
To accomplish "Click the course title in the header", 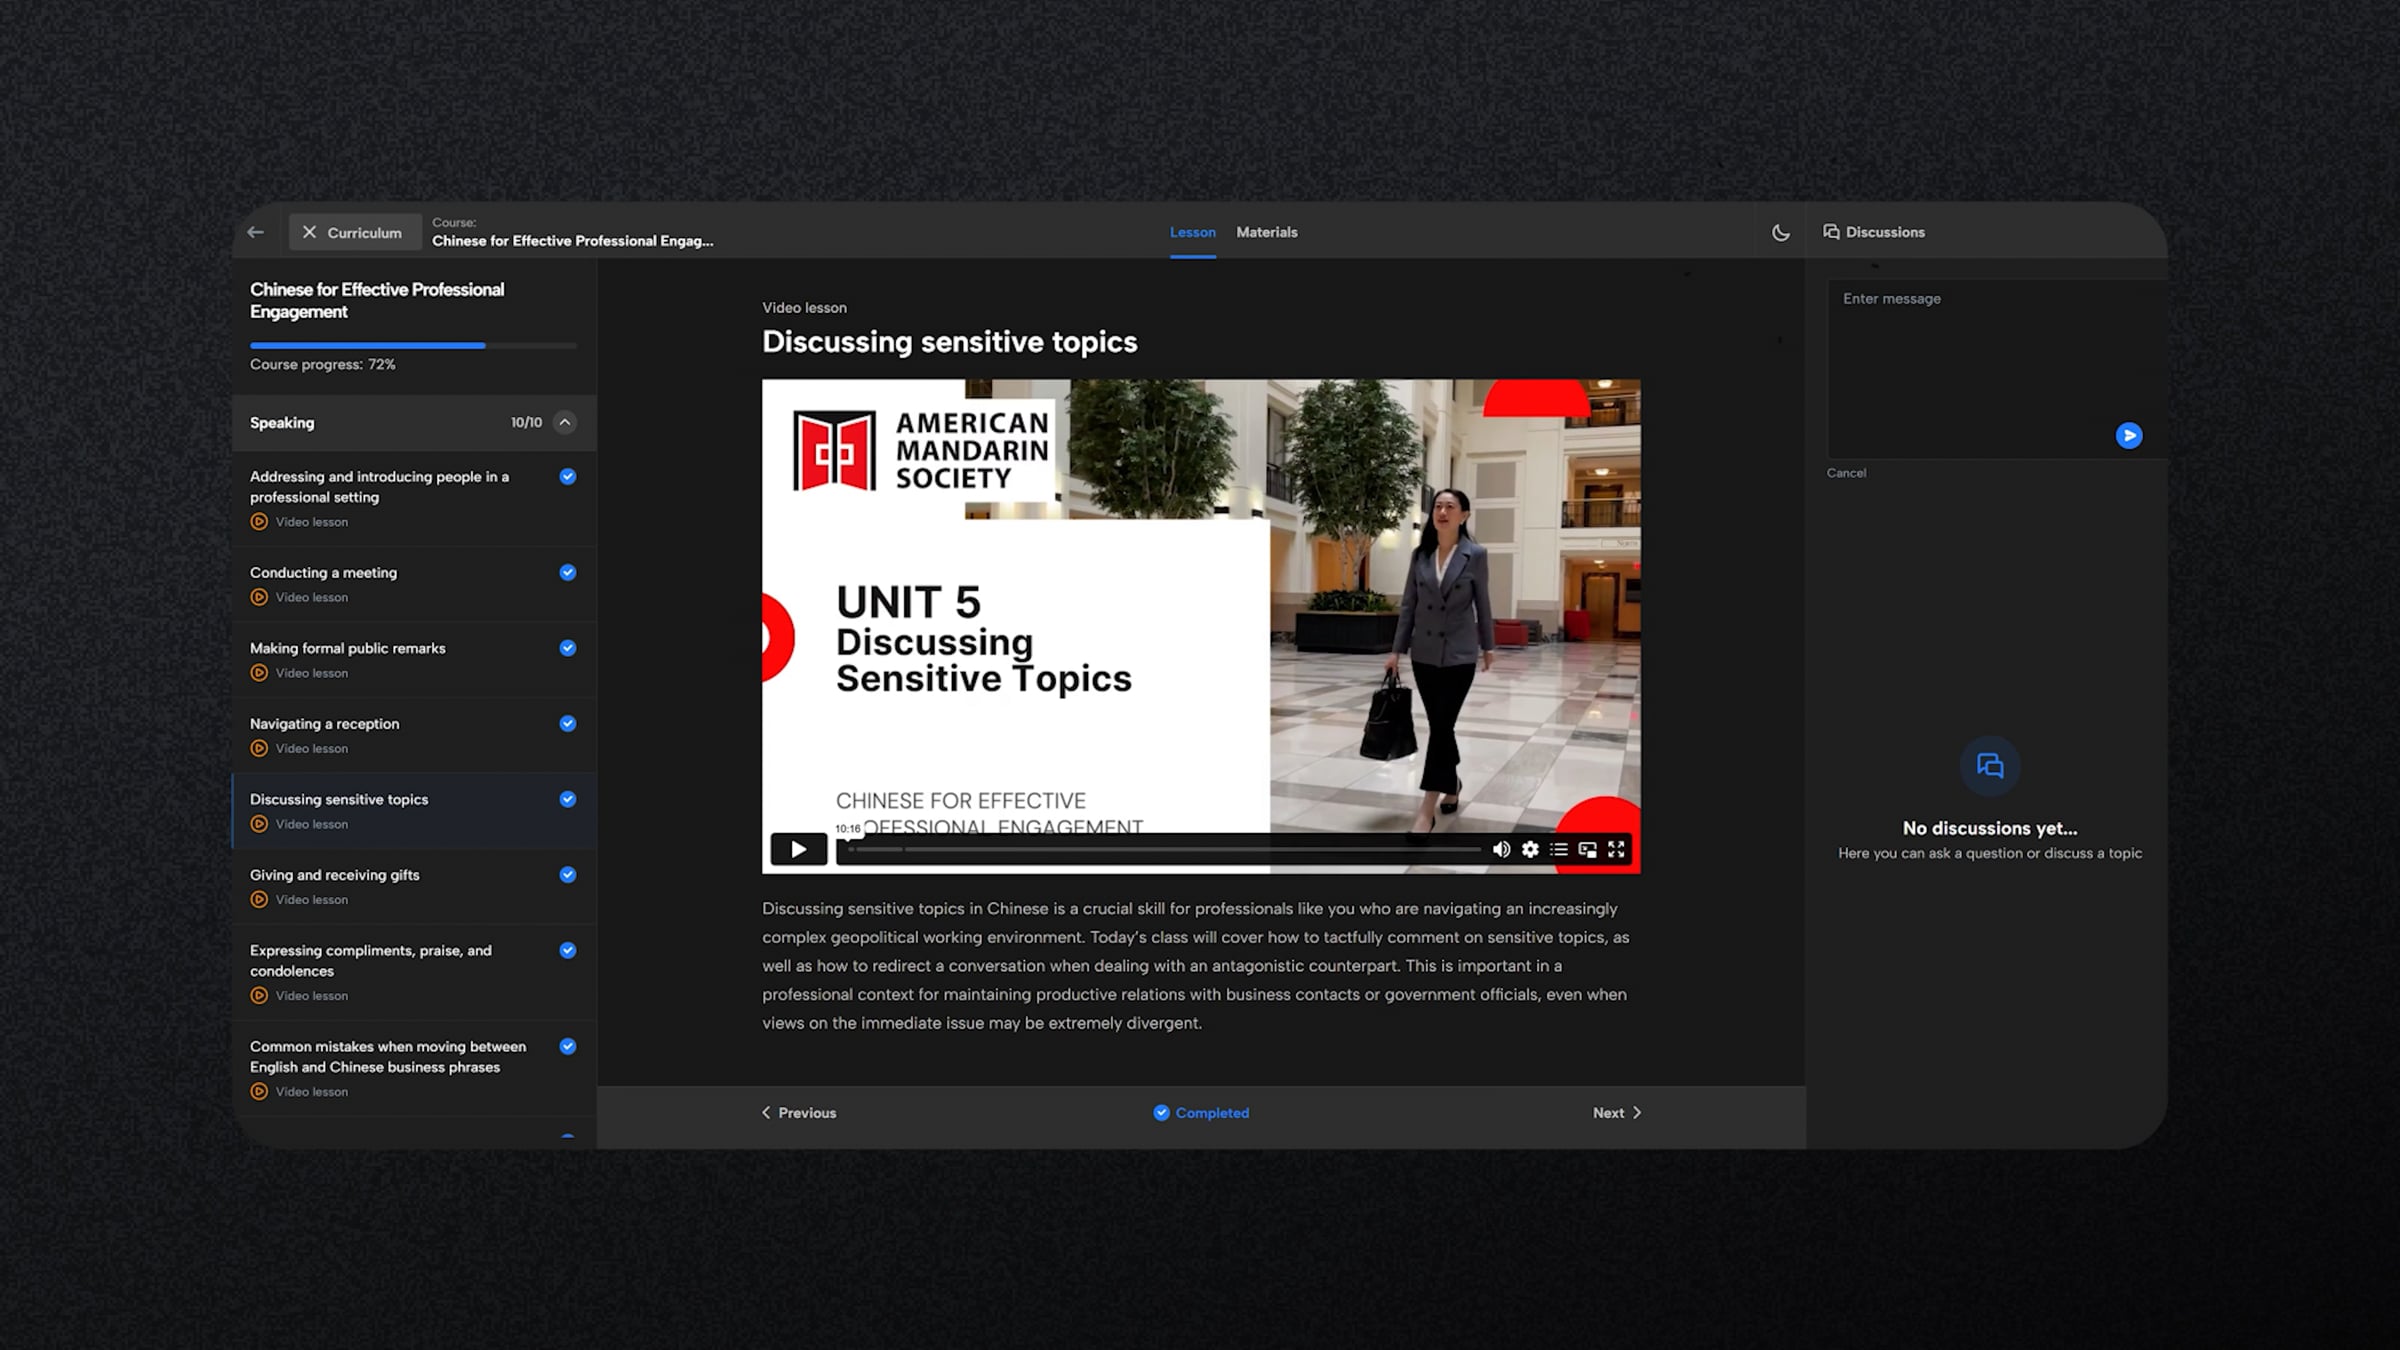I will (x=573, y=240).
